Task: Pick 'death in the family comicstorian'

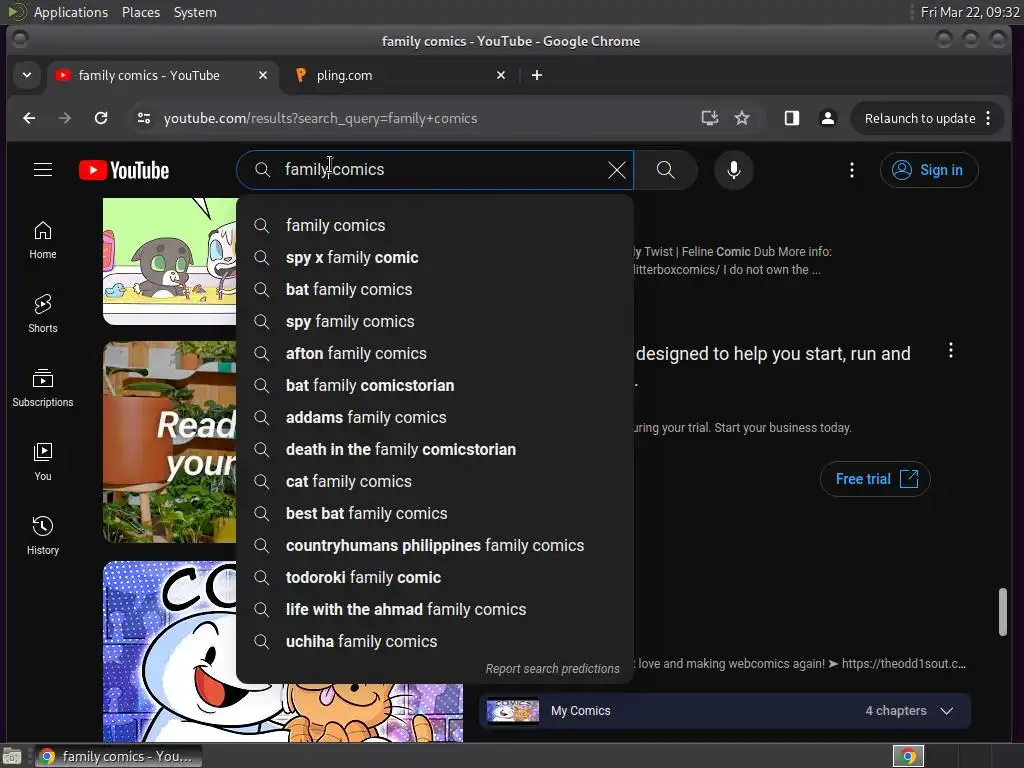Action: 435,449
